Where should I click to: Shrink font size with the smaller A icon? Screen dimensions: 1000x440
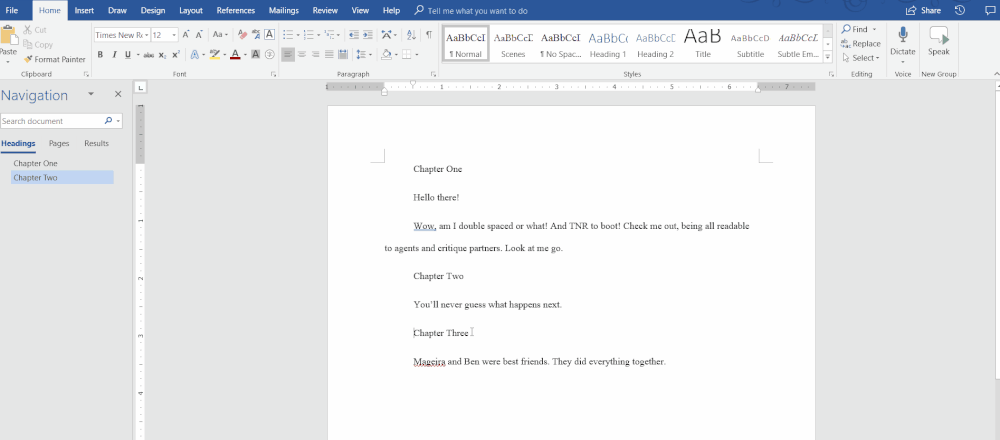[199, 35]
